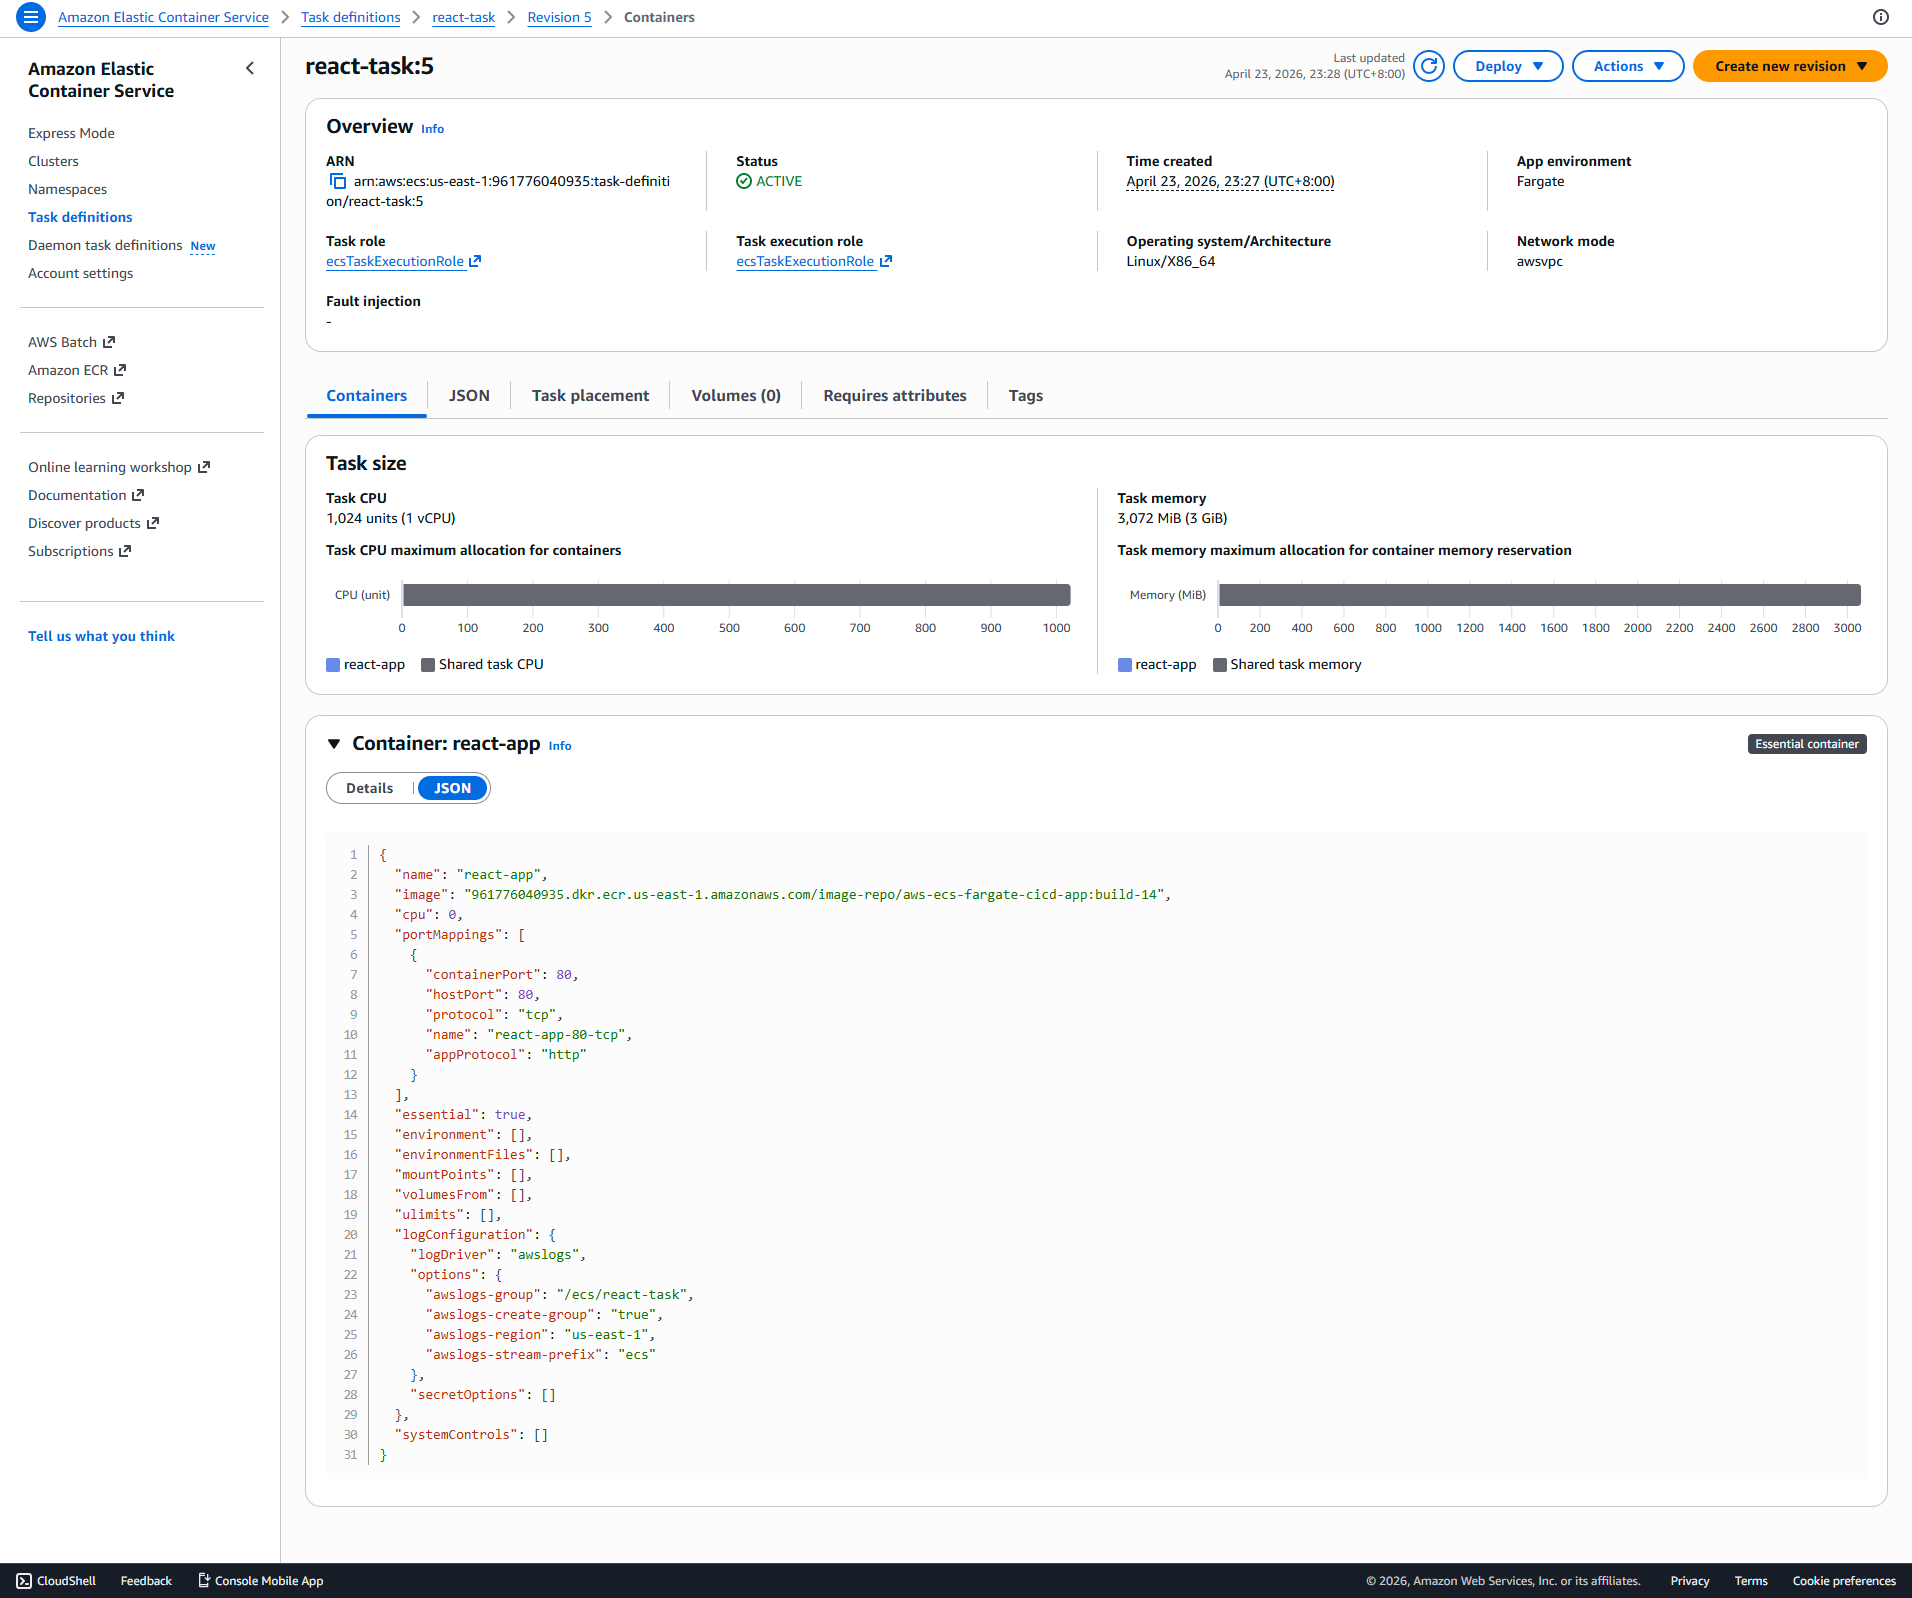The height and width of the screenshot is (1598, 1912).
Task: Click the Shared task CPU legend swatch
Action: (x=428, y=665)
